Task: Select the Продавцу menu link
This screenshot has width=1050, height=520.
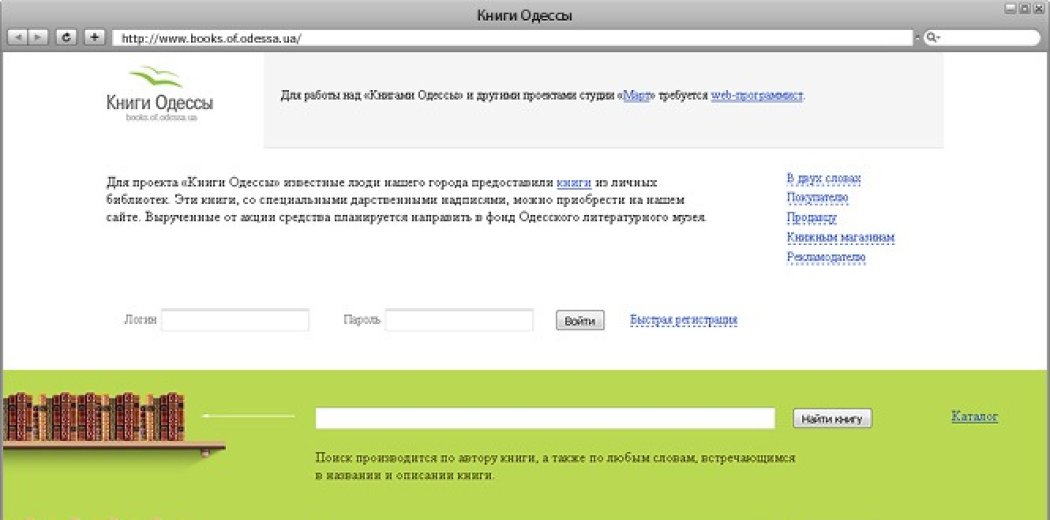Action: click(x=811, y=217)
